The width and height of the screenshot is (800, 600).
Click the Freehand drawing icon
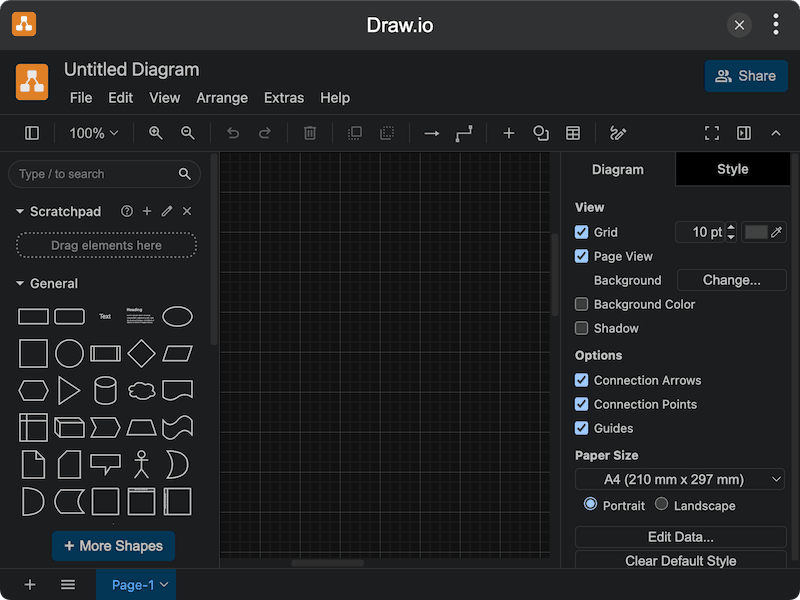coord(617,132)
